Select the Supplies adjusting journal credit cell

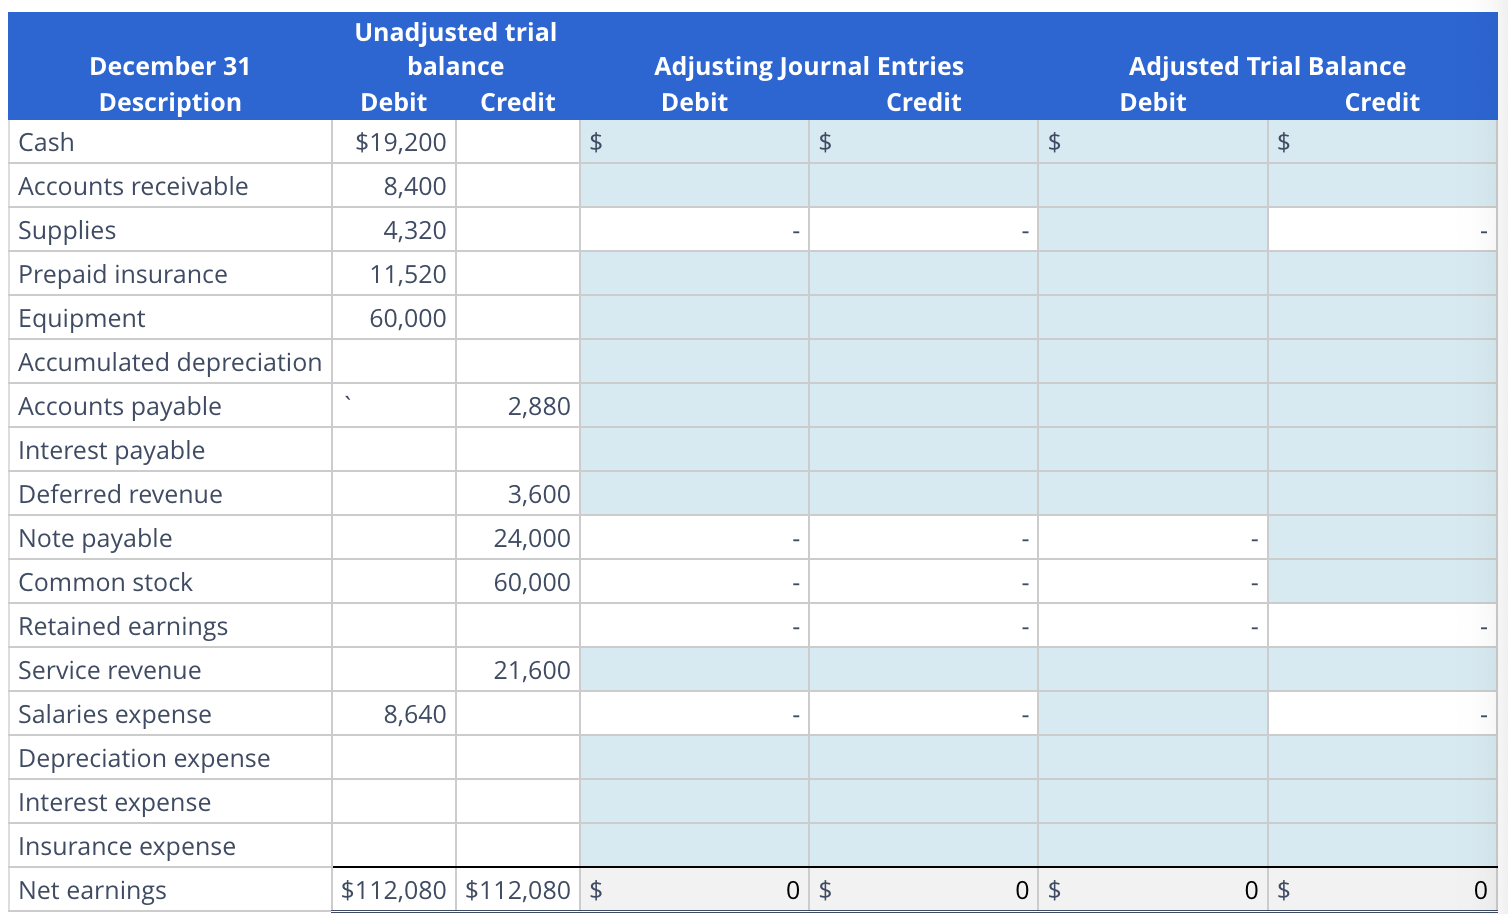pos(921,229)
